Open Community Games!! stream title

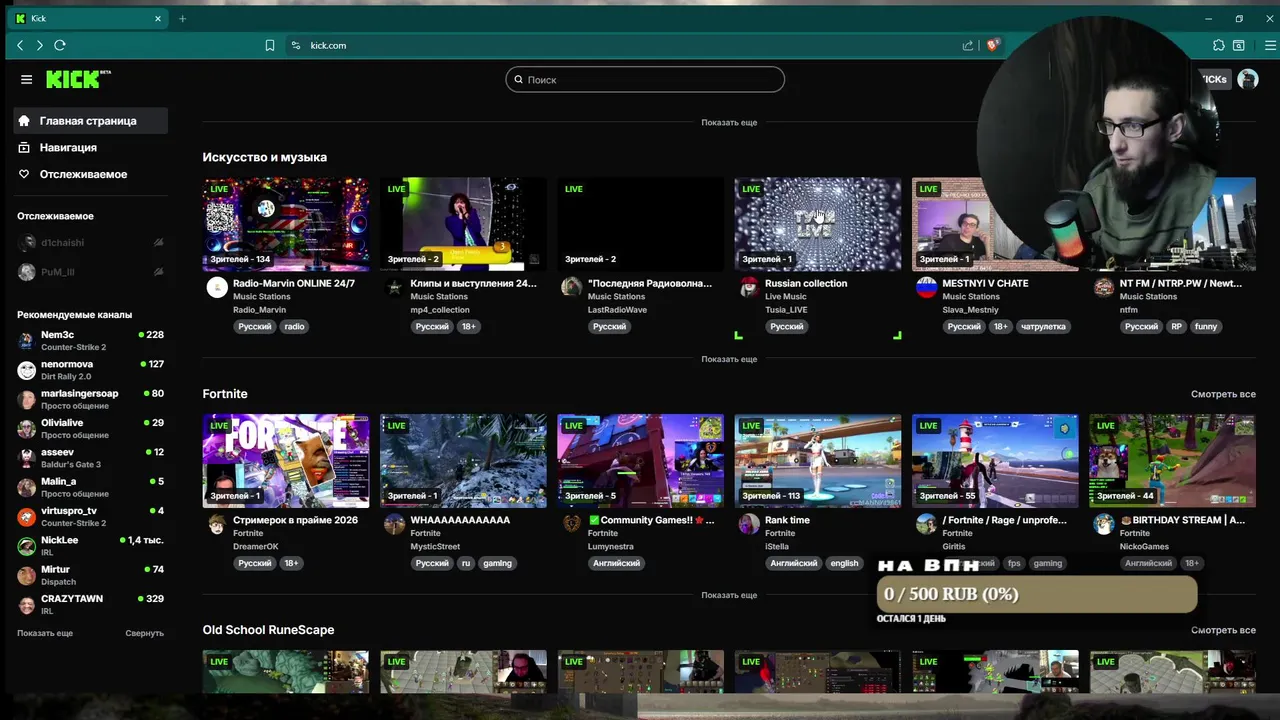tap(651, 520)
